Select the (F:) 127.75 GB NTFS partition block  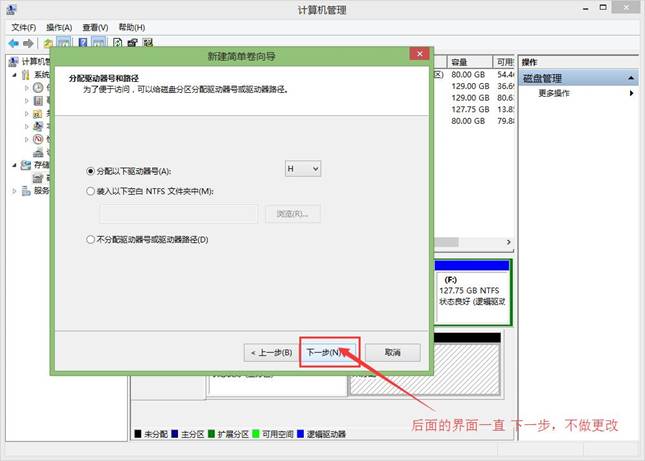[x=472, y=293]
